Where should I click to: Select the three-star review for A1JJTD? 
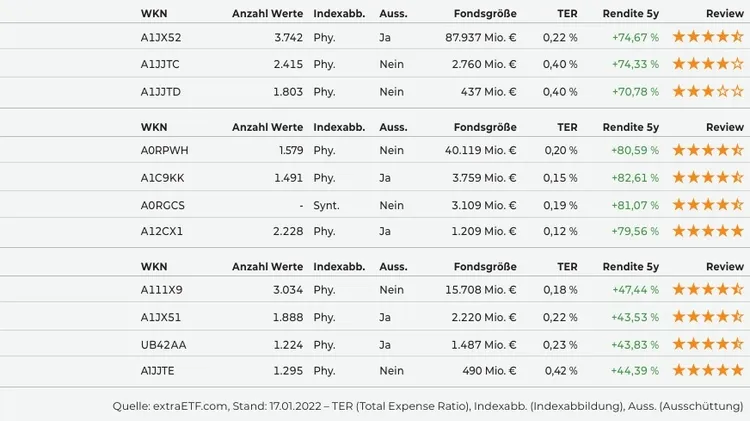(x=708, y=91)
